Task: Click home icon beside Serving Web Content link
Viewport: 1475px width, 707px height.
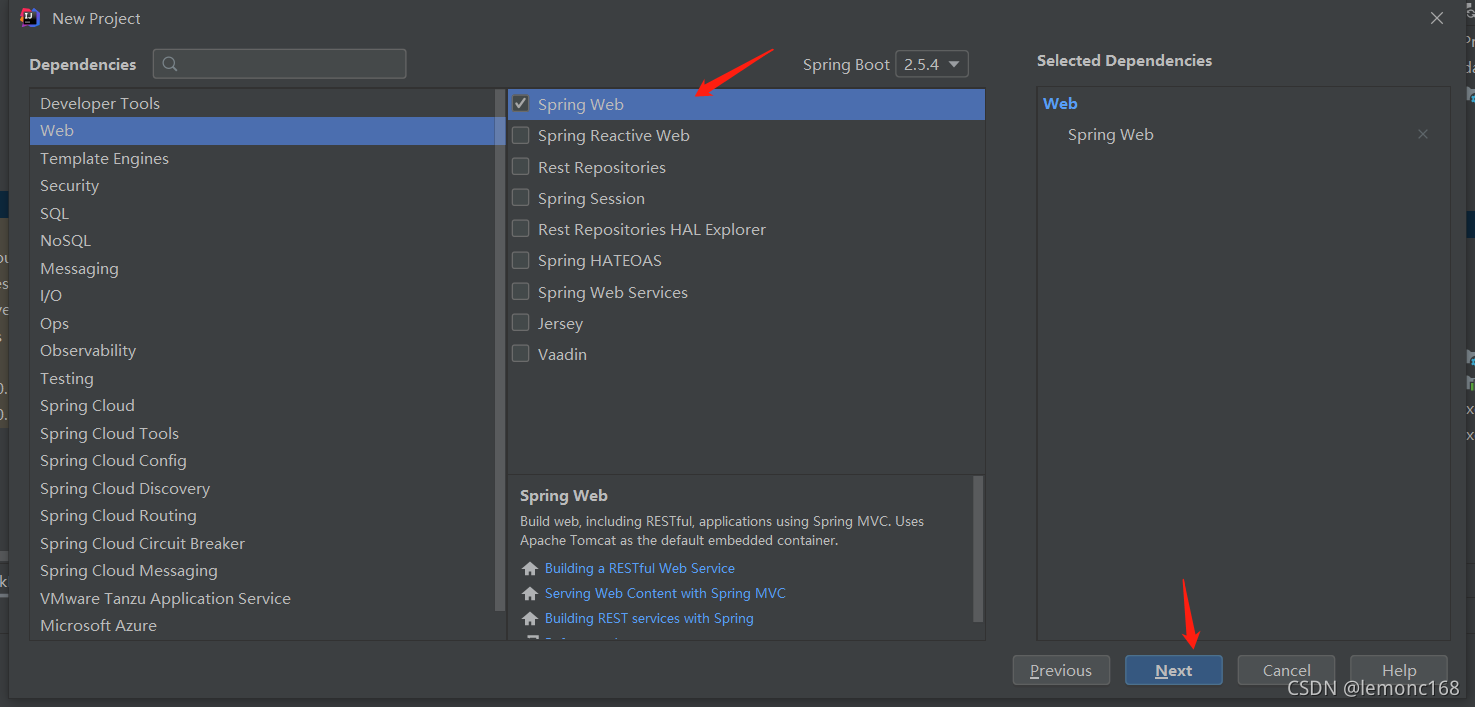Action: tap(530, 594)
